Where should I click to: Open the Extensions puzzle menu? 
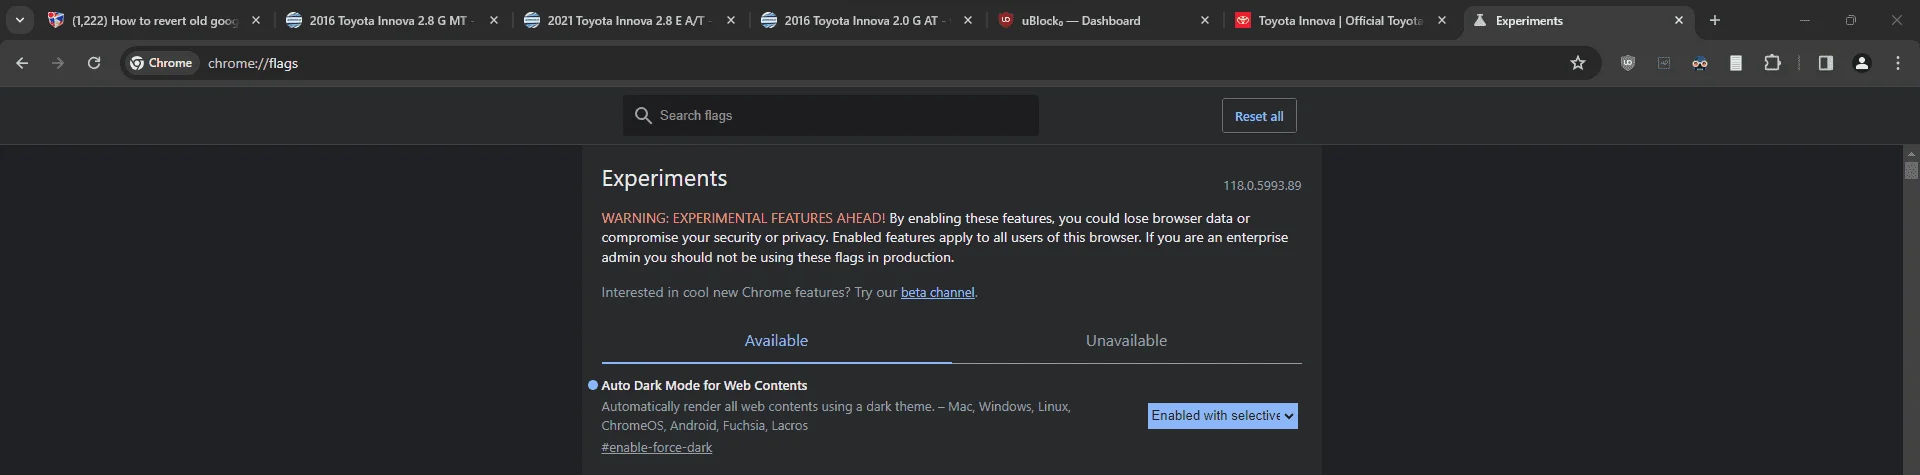coord(1772,63)
